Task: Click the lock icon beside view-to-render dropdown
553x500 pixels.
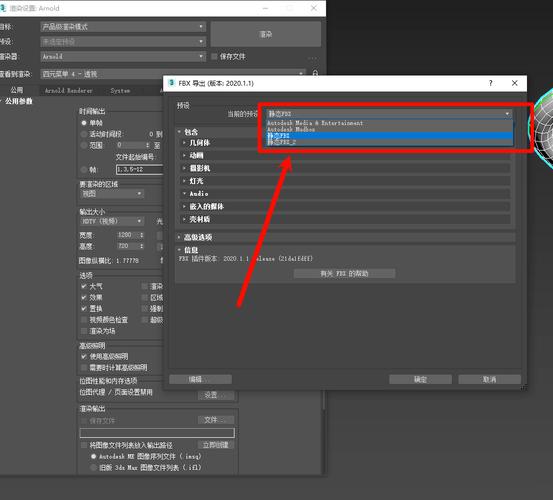Action: pos(315,73)
